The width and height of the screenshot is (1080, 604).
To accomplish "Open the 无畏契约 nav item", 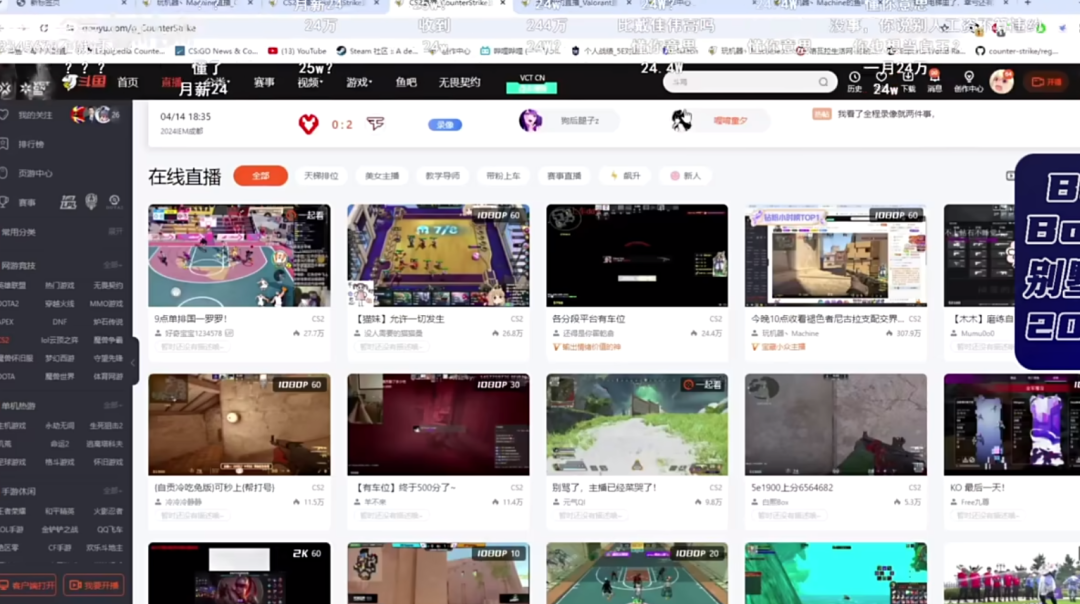I will pyautogui.click(x=459, y=82).
